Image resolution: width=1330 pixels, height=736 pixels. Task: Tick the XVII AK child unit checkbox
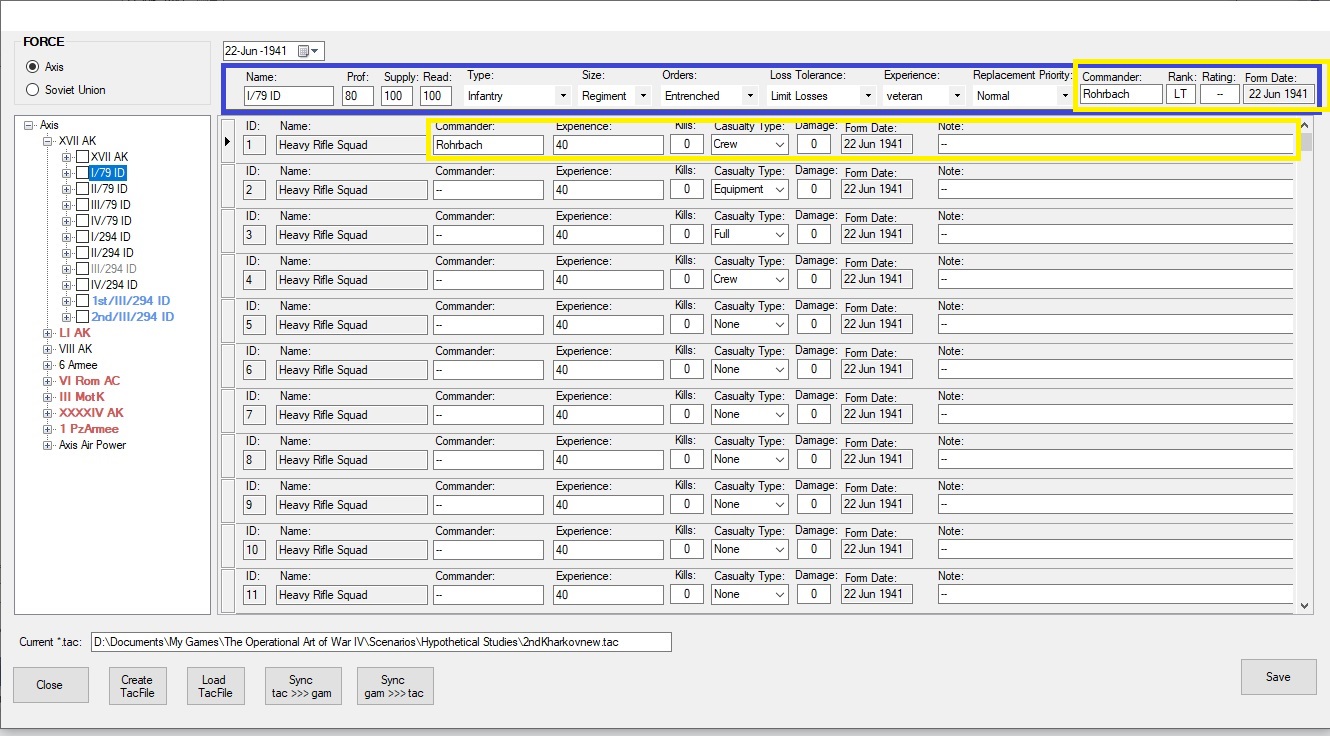[x=83, y=157]
